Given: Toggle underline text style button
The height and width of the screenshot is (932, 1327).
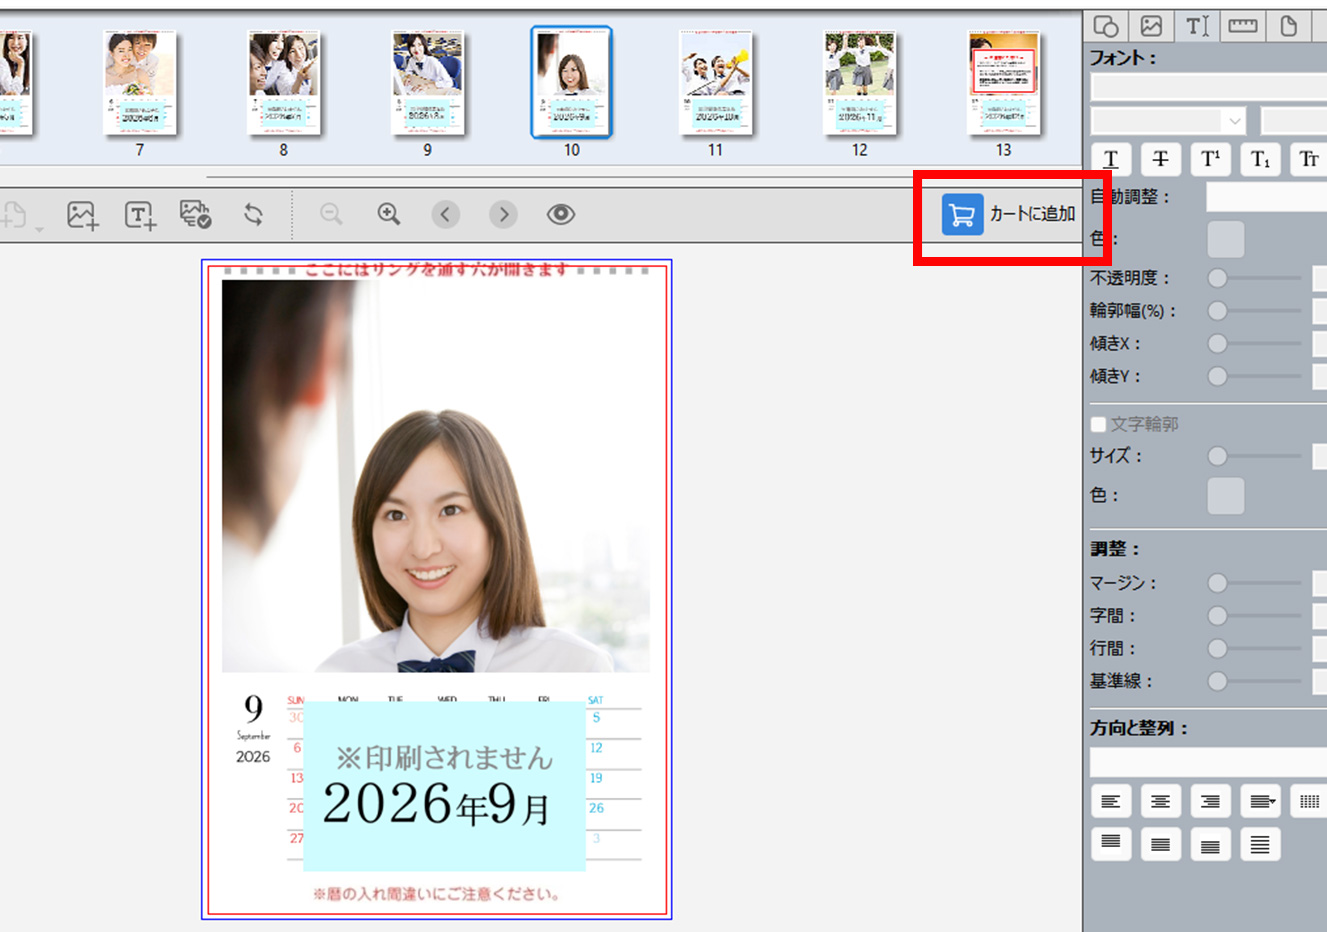Looking at the screenshot, I should 1111,160.
